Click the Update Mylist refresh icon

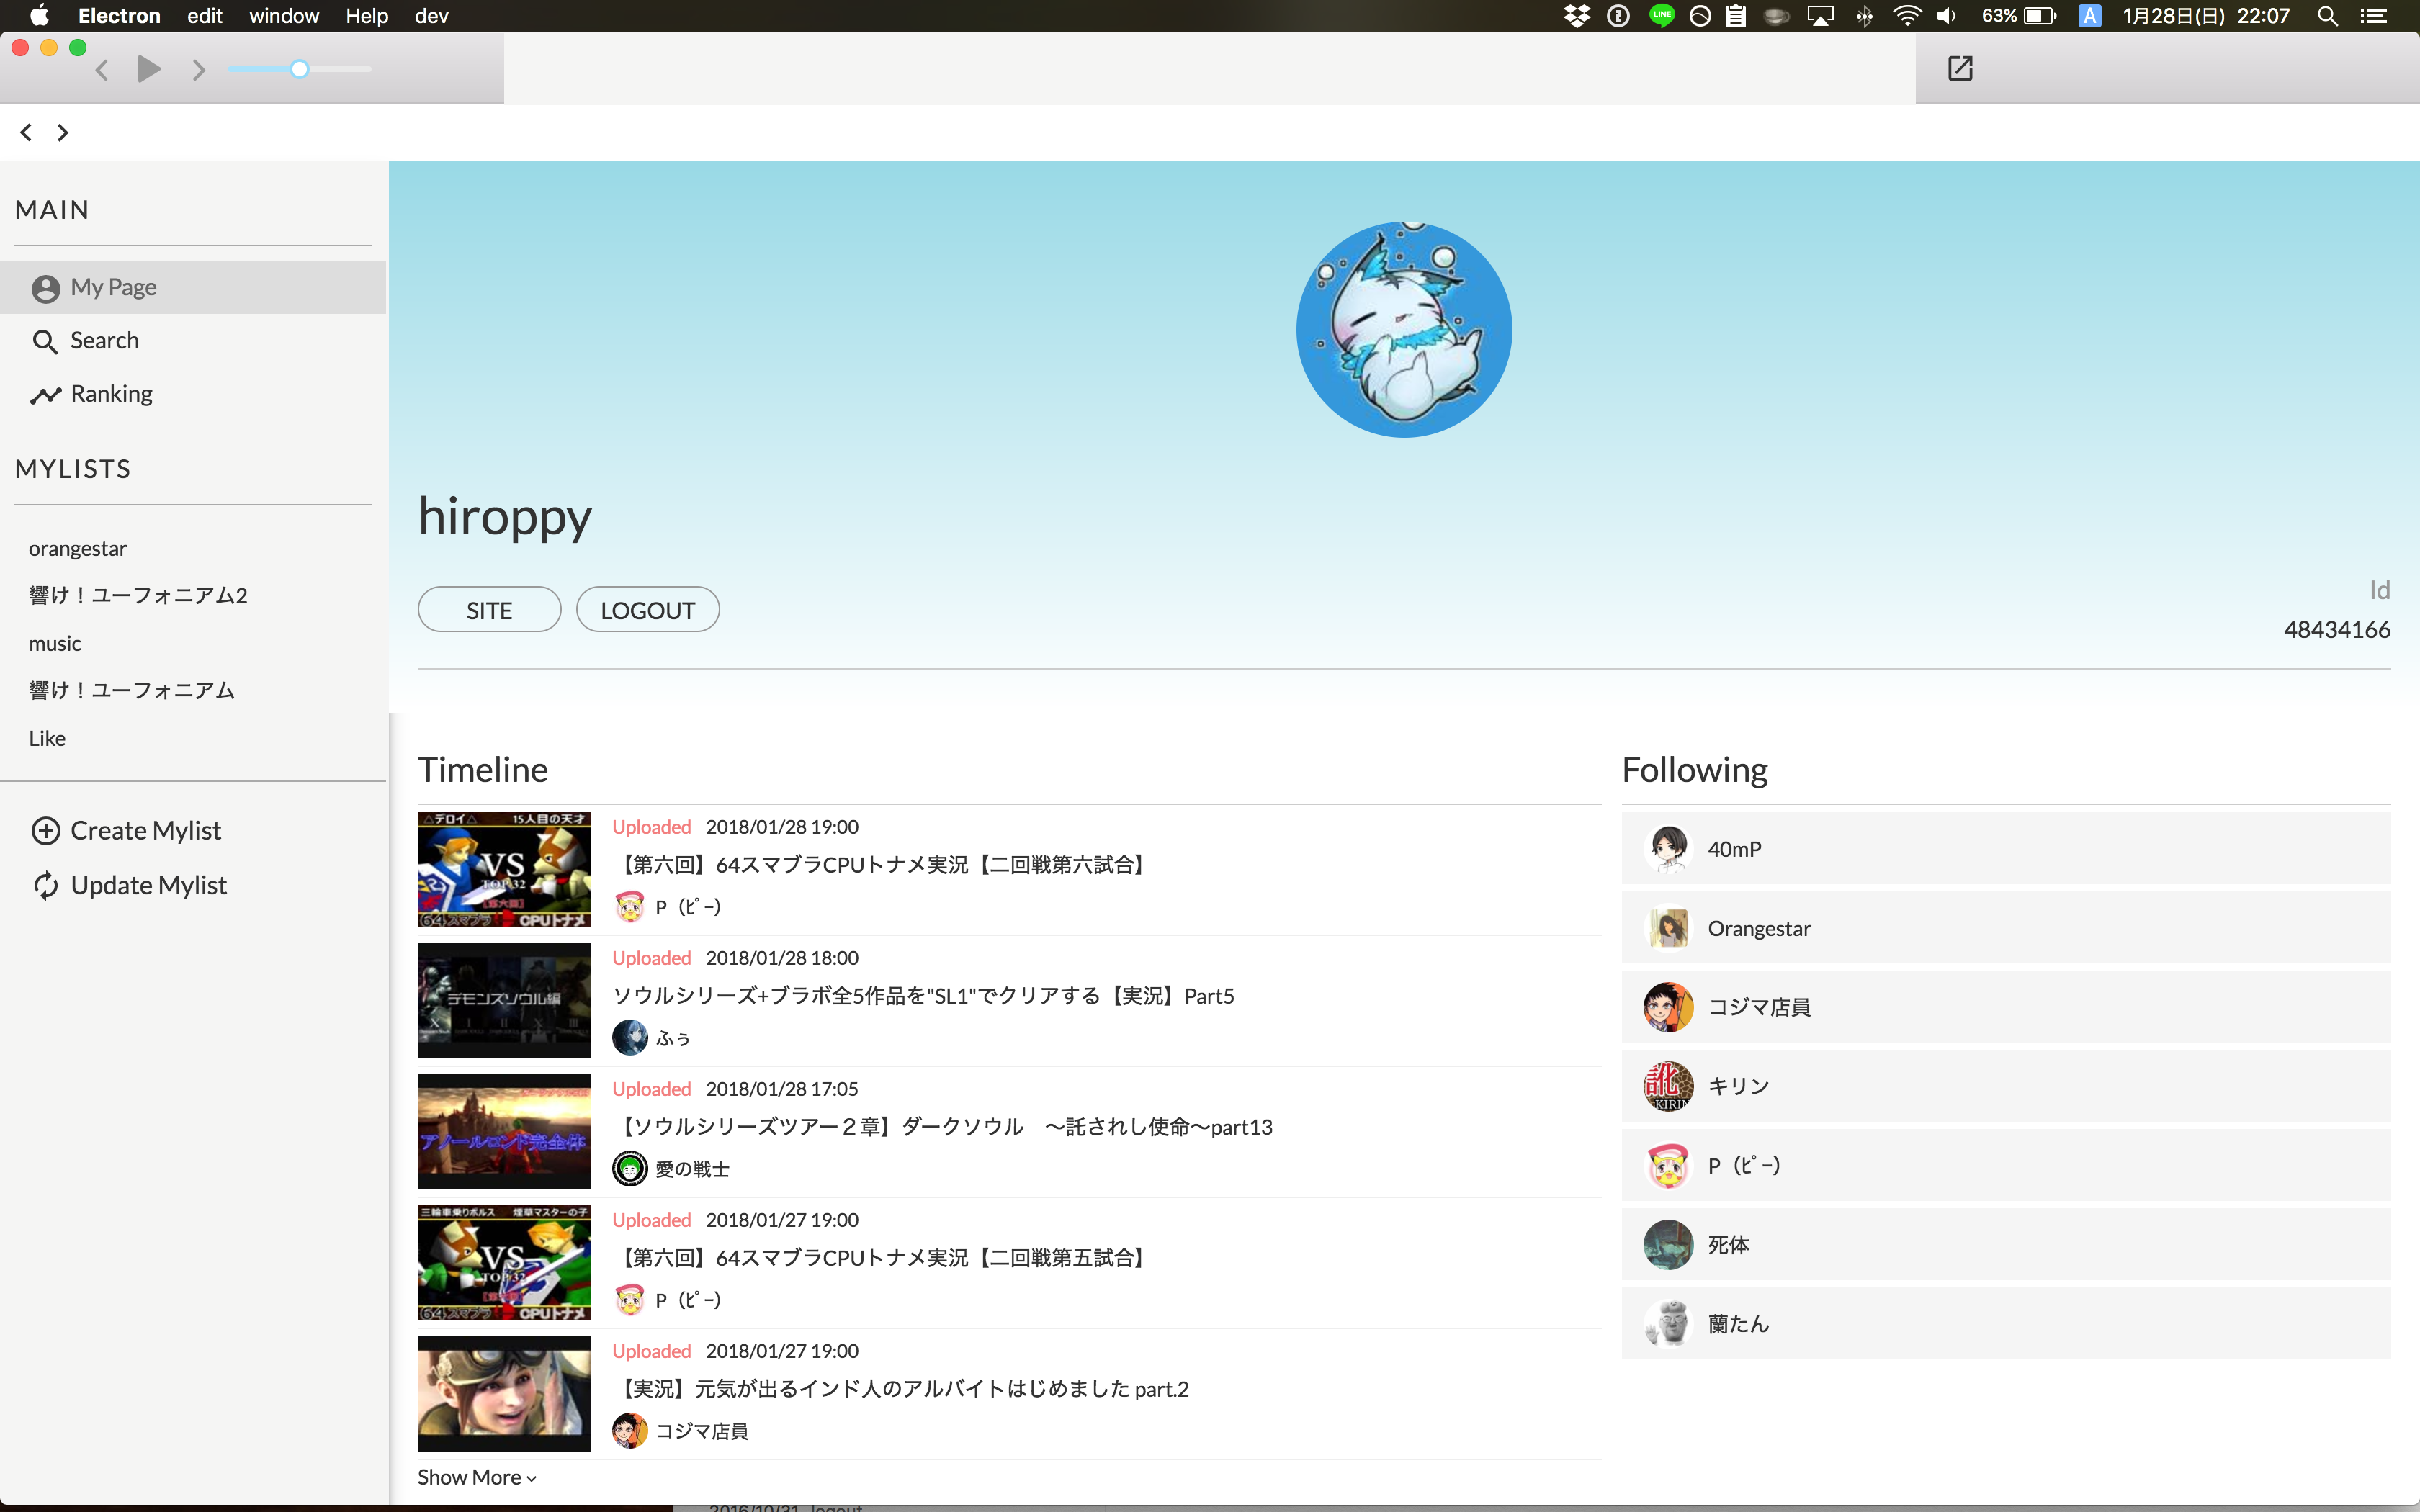46,886
